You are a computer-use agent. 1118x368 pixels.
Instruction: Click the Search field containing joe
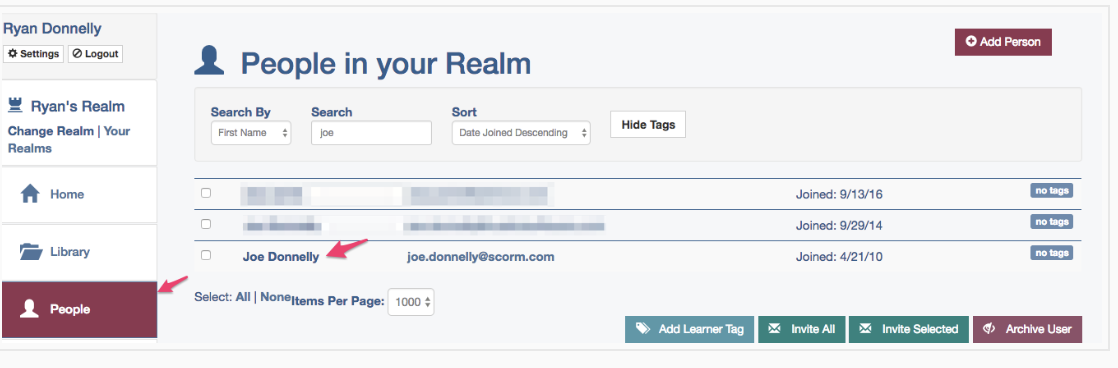tap(371, 133)
